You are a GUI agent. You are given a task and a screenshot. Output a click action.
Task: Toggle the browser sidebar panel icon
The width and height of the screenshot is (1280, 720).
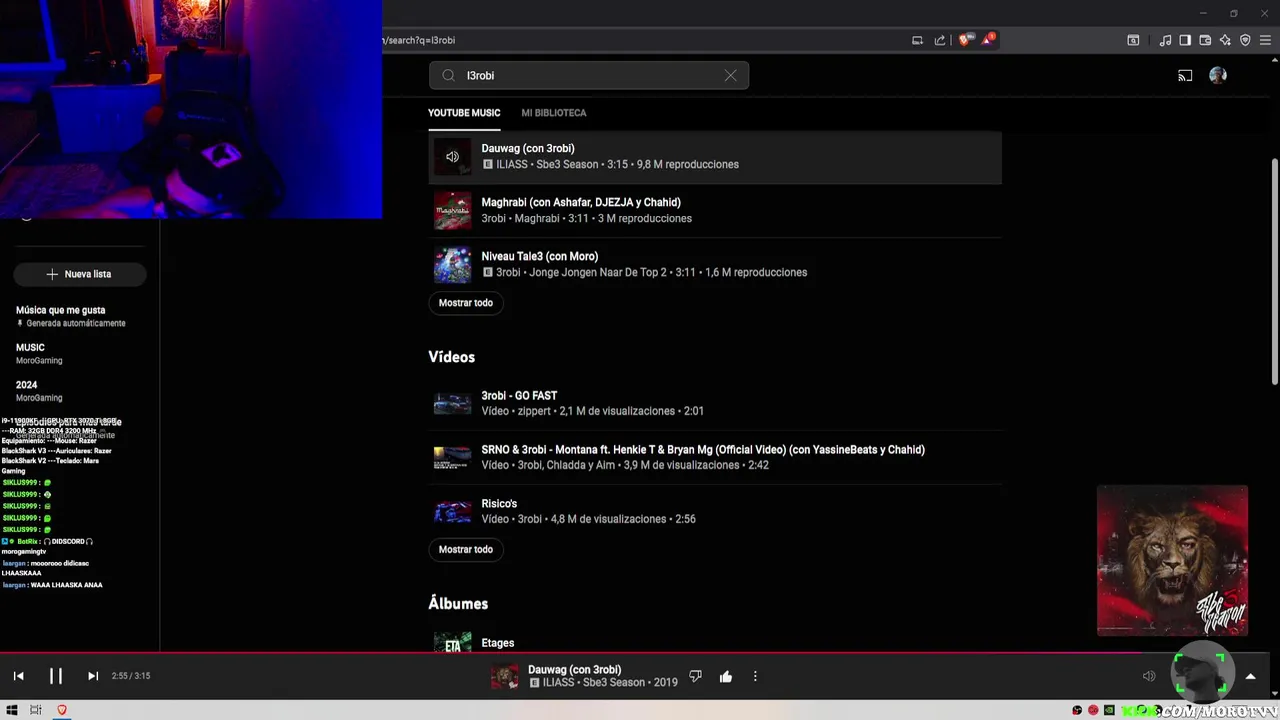1185,40
